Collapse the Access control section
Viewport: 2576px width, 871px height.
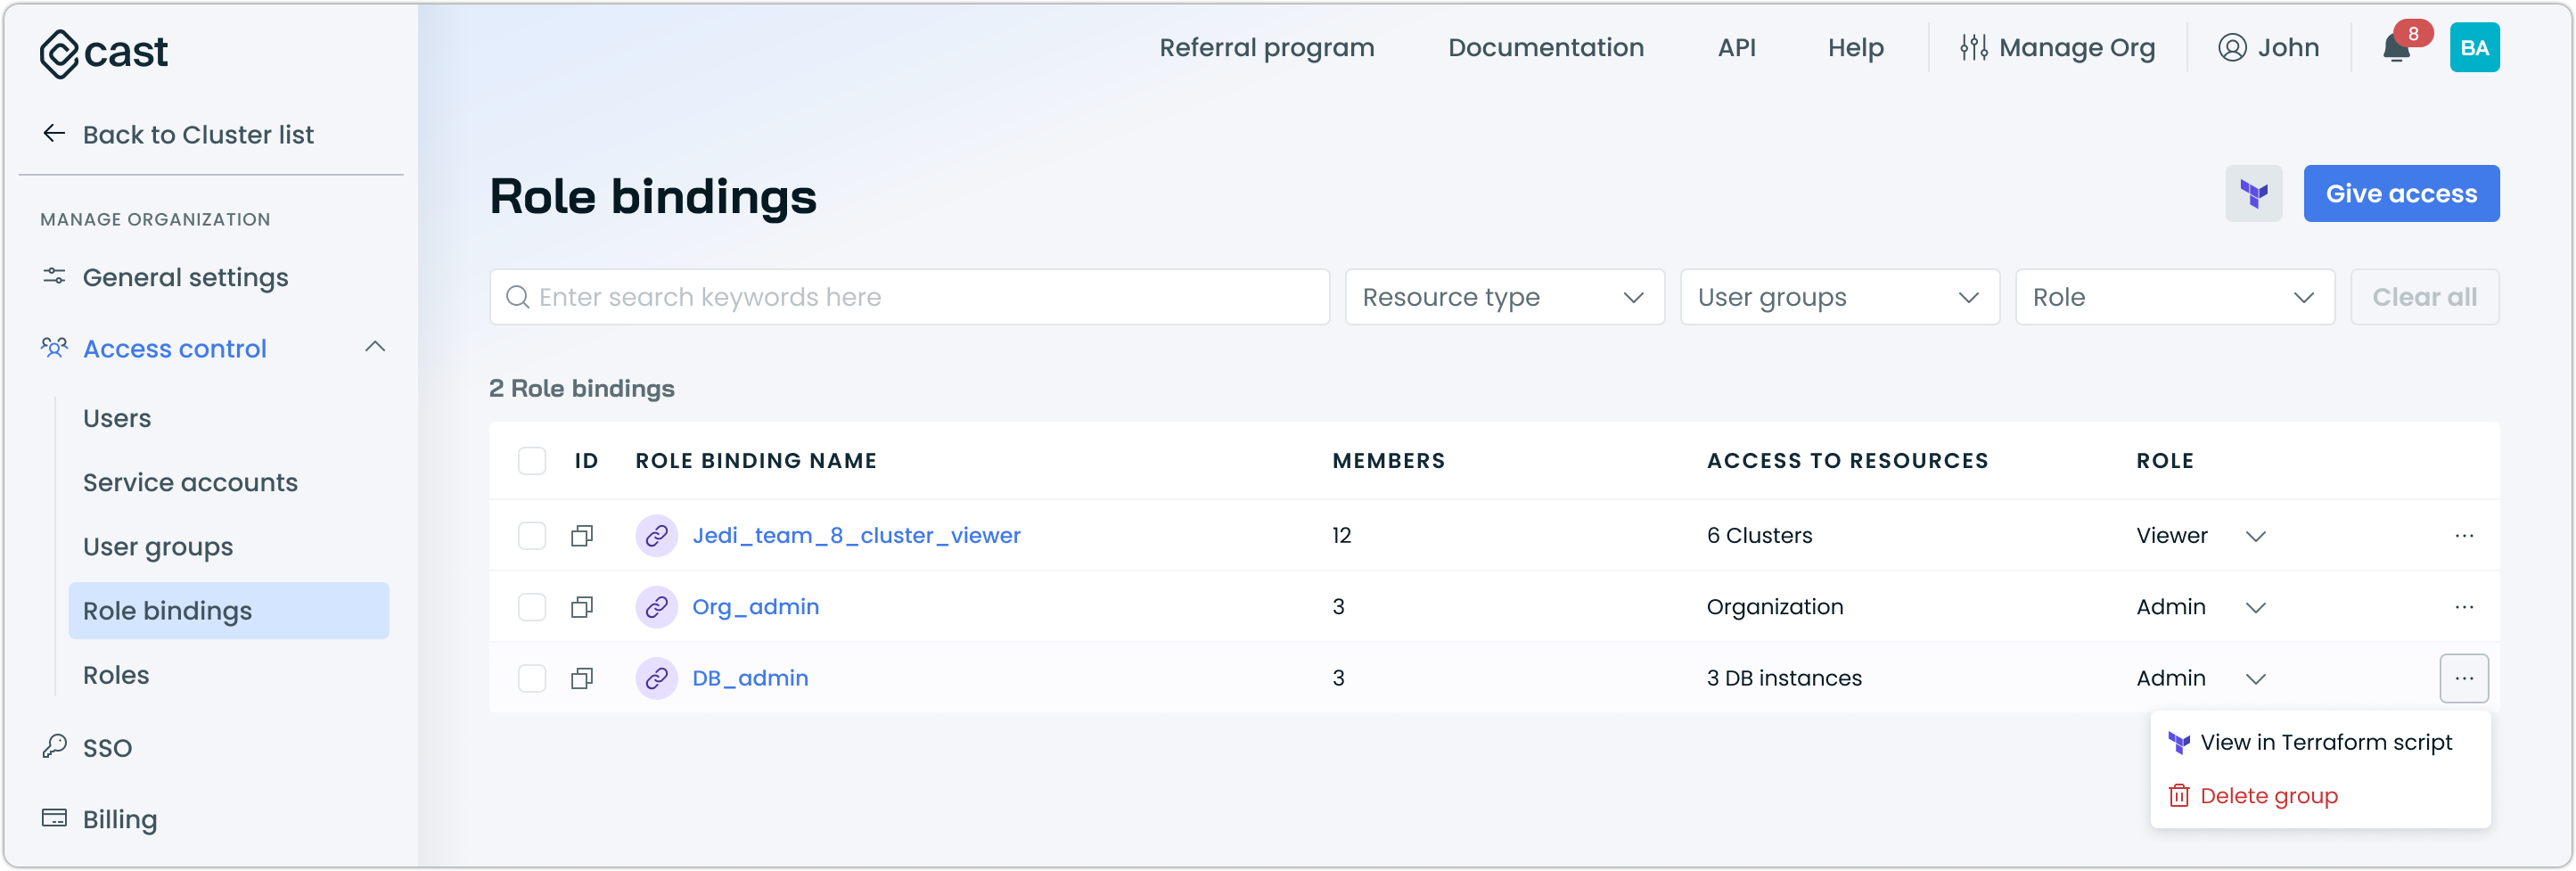[375, 348]
